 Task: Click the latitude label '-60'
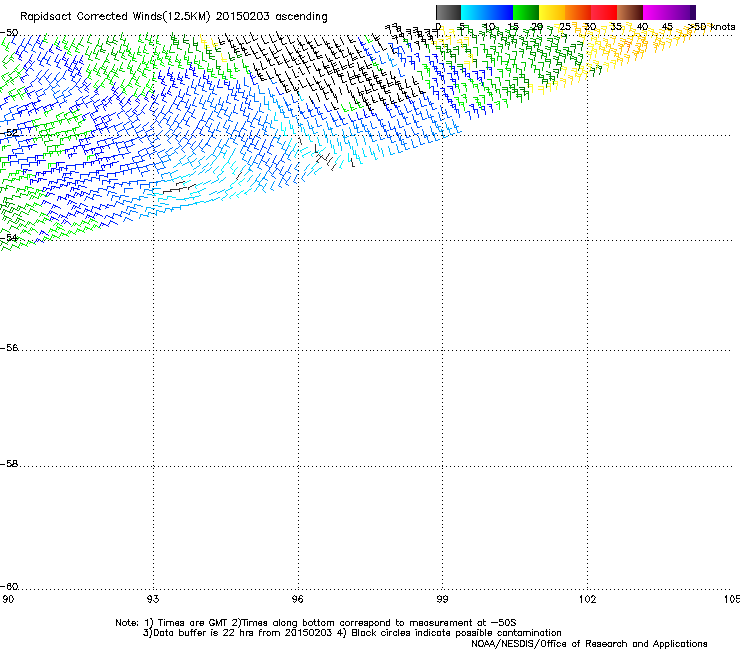[x=9, y=587]
